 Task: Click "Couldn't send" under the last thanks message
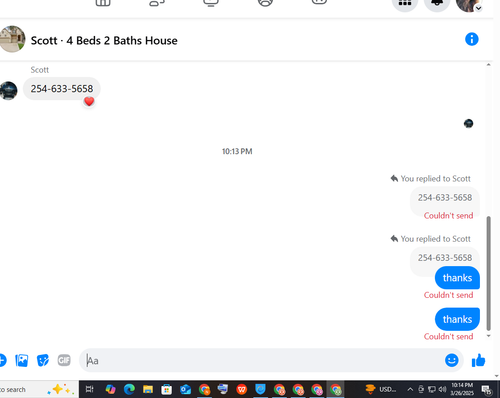[x=448, y=336]
